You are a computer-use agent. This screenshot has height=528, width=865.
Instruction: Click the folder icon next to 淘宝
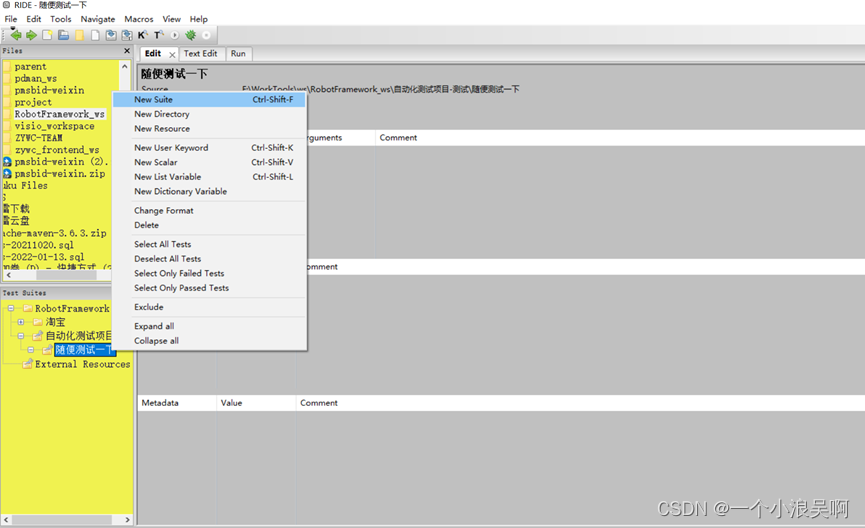(x=38, y=322)
